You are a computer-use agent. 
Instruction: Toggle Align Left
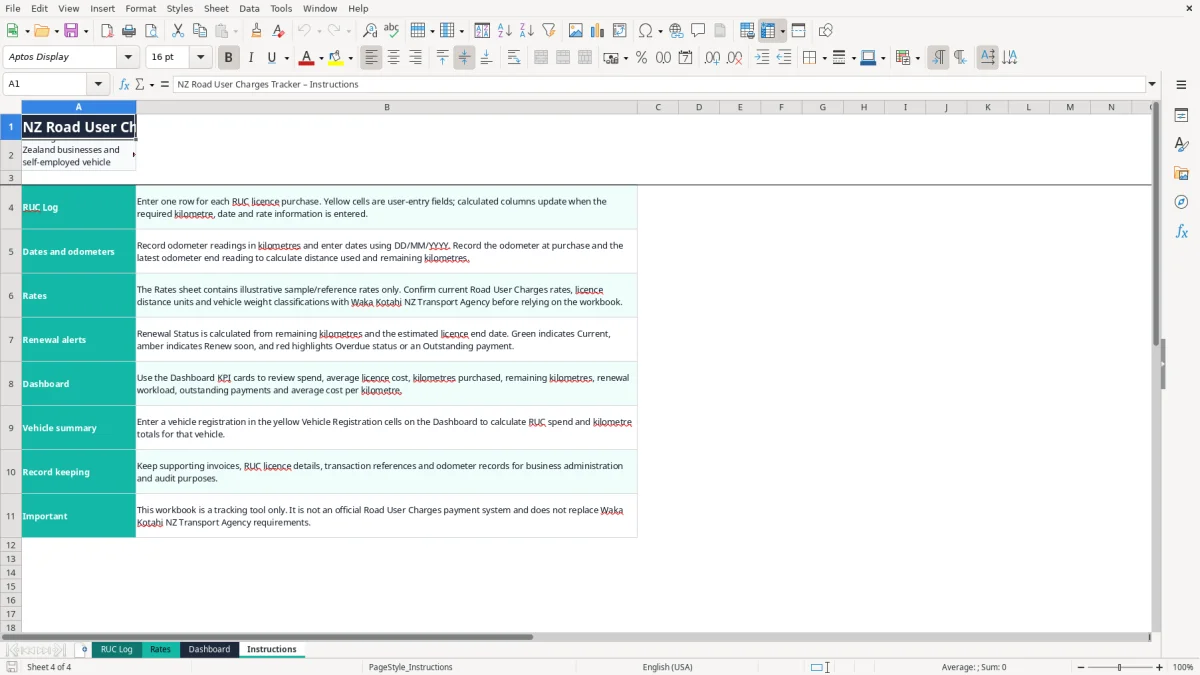click(x=371, y=58)
